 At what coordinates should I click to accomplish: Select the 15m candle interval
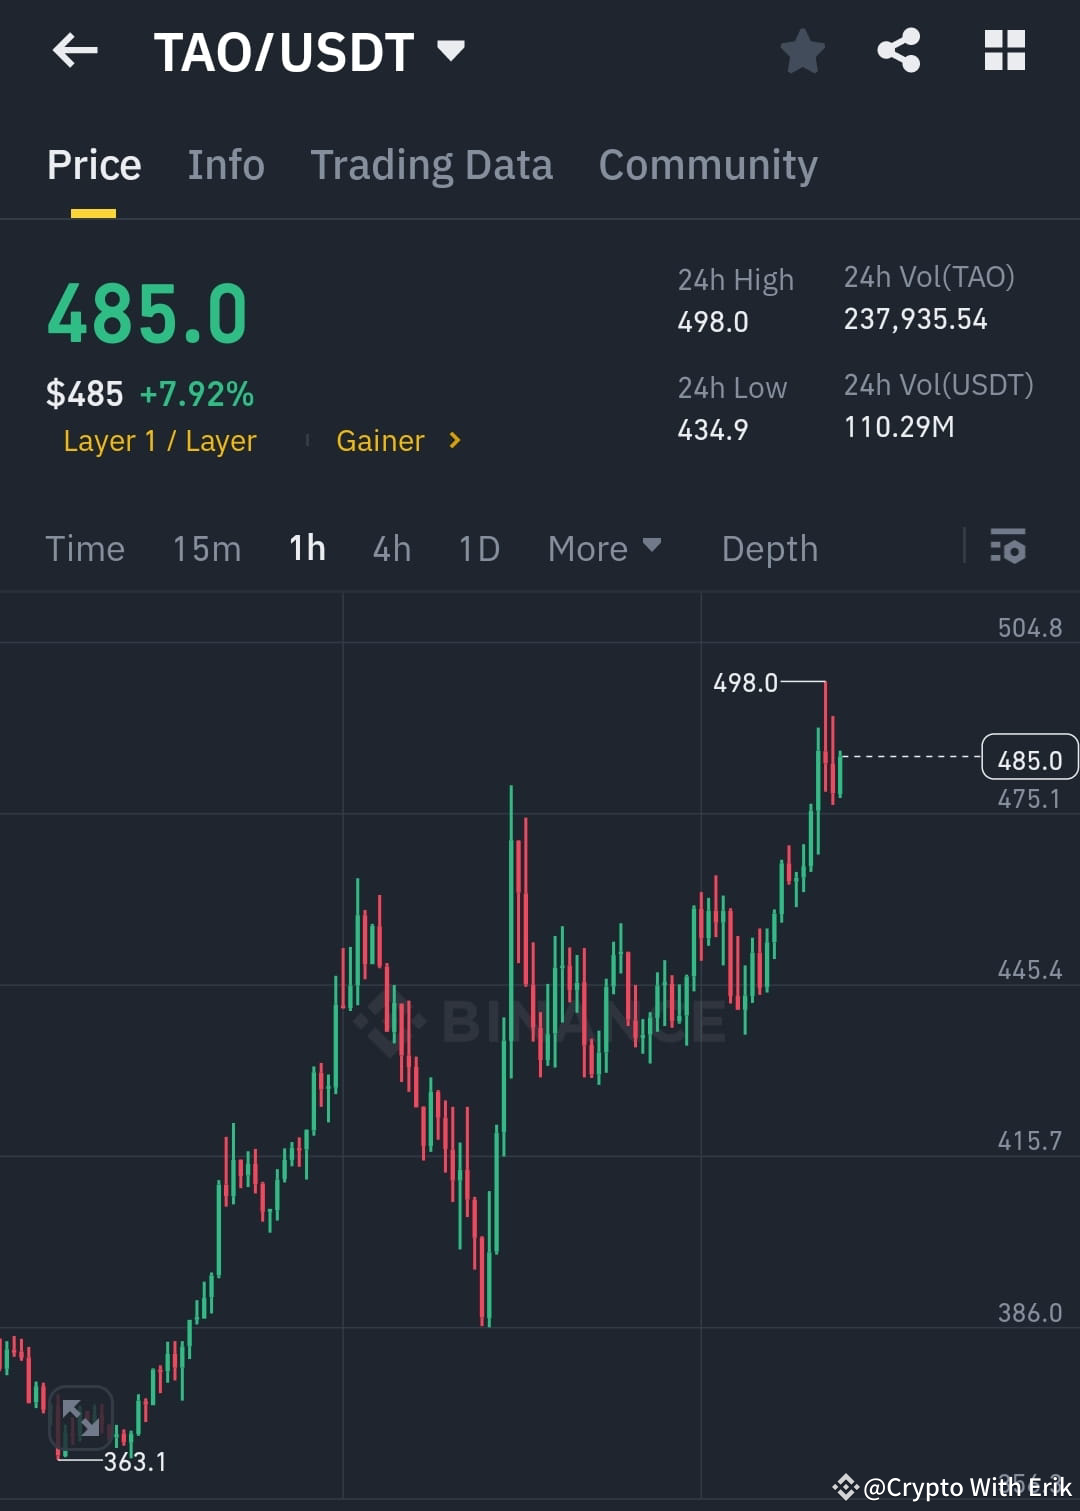pos(206,548)
